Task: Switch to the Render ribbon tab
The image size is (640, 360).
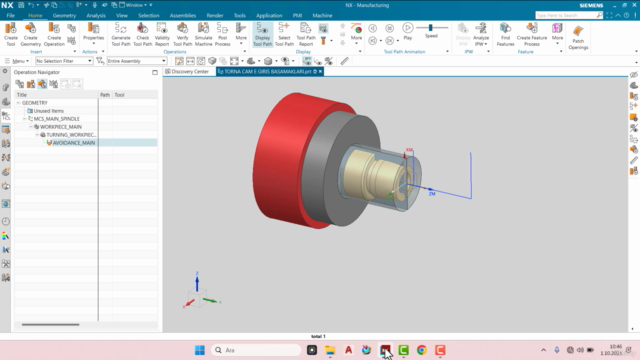Action: pos(215,16)
